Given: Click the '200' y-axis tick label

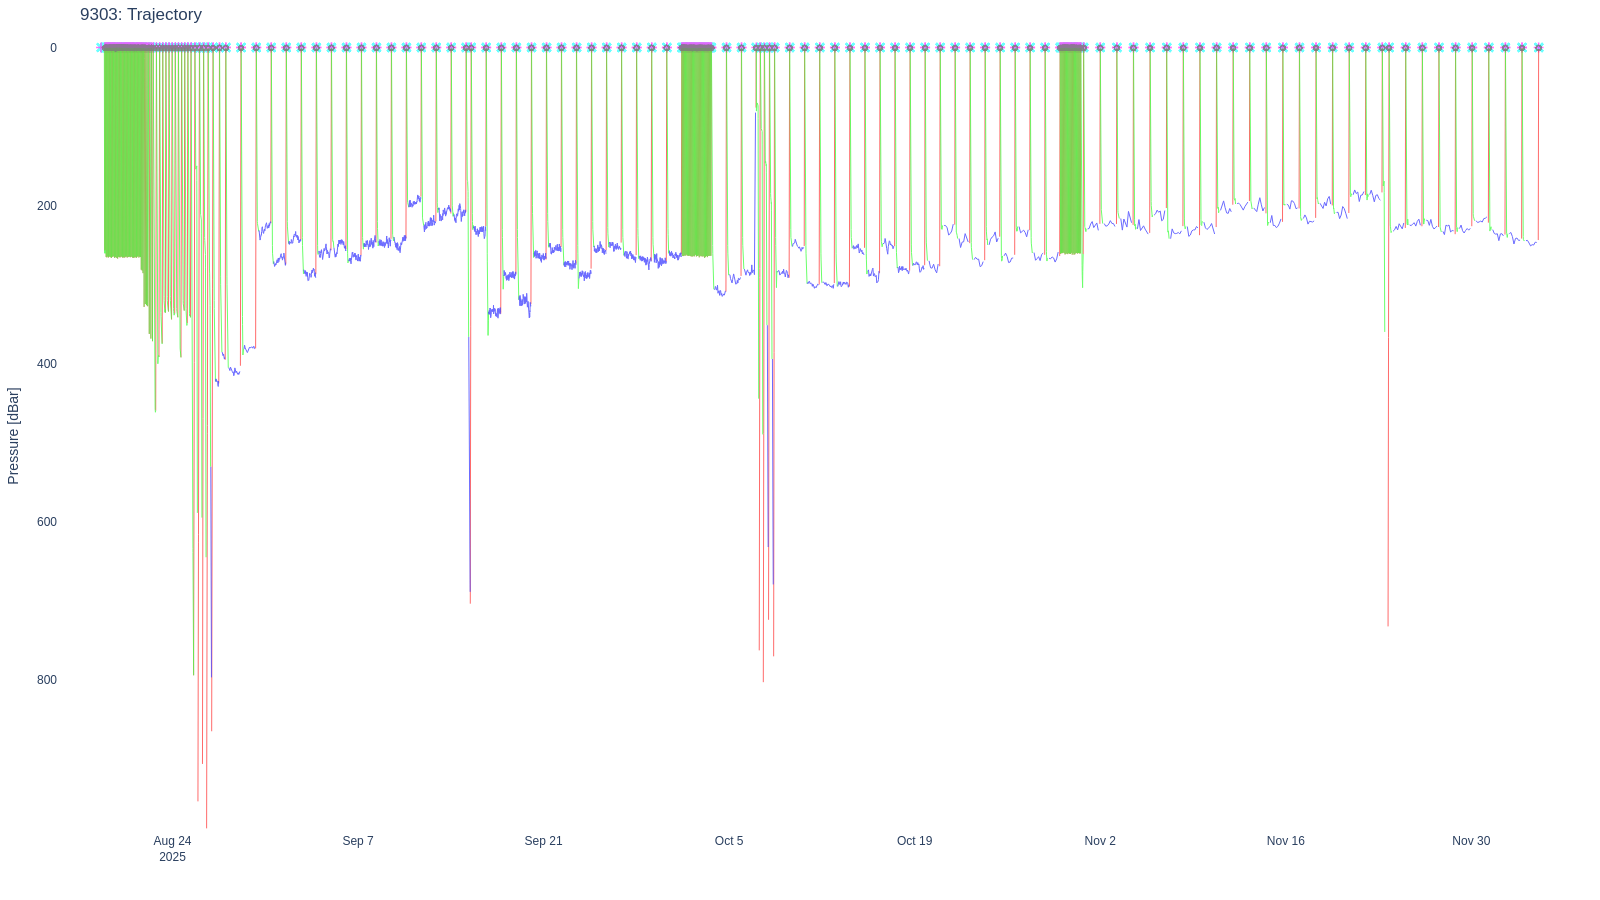Looking at the screenshot, I should pos(47,206).
